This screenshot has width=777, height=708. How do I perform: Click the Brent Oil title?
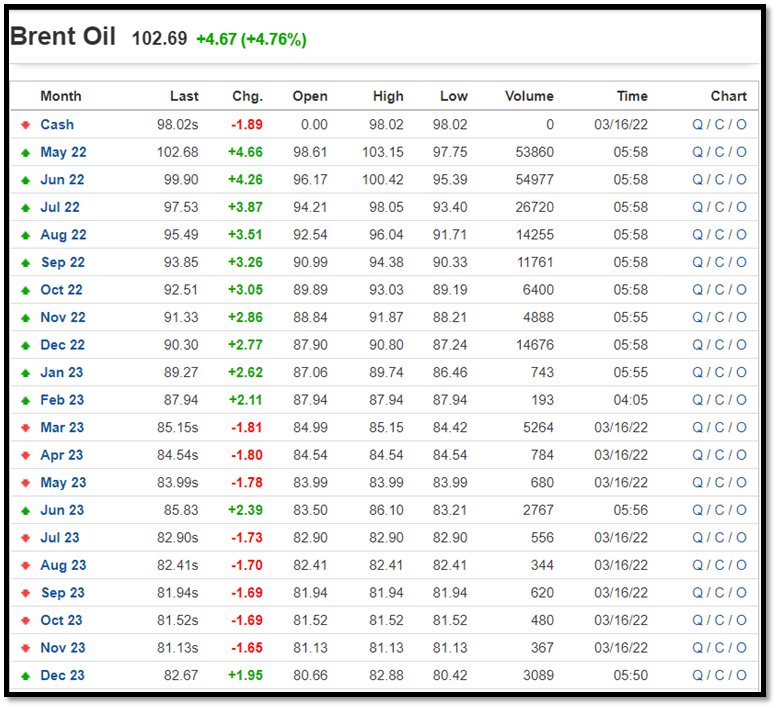pyautogui.click(x=63, y=36)
